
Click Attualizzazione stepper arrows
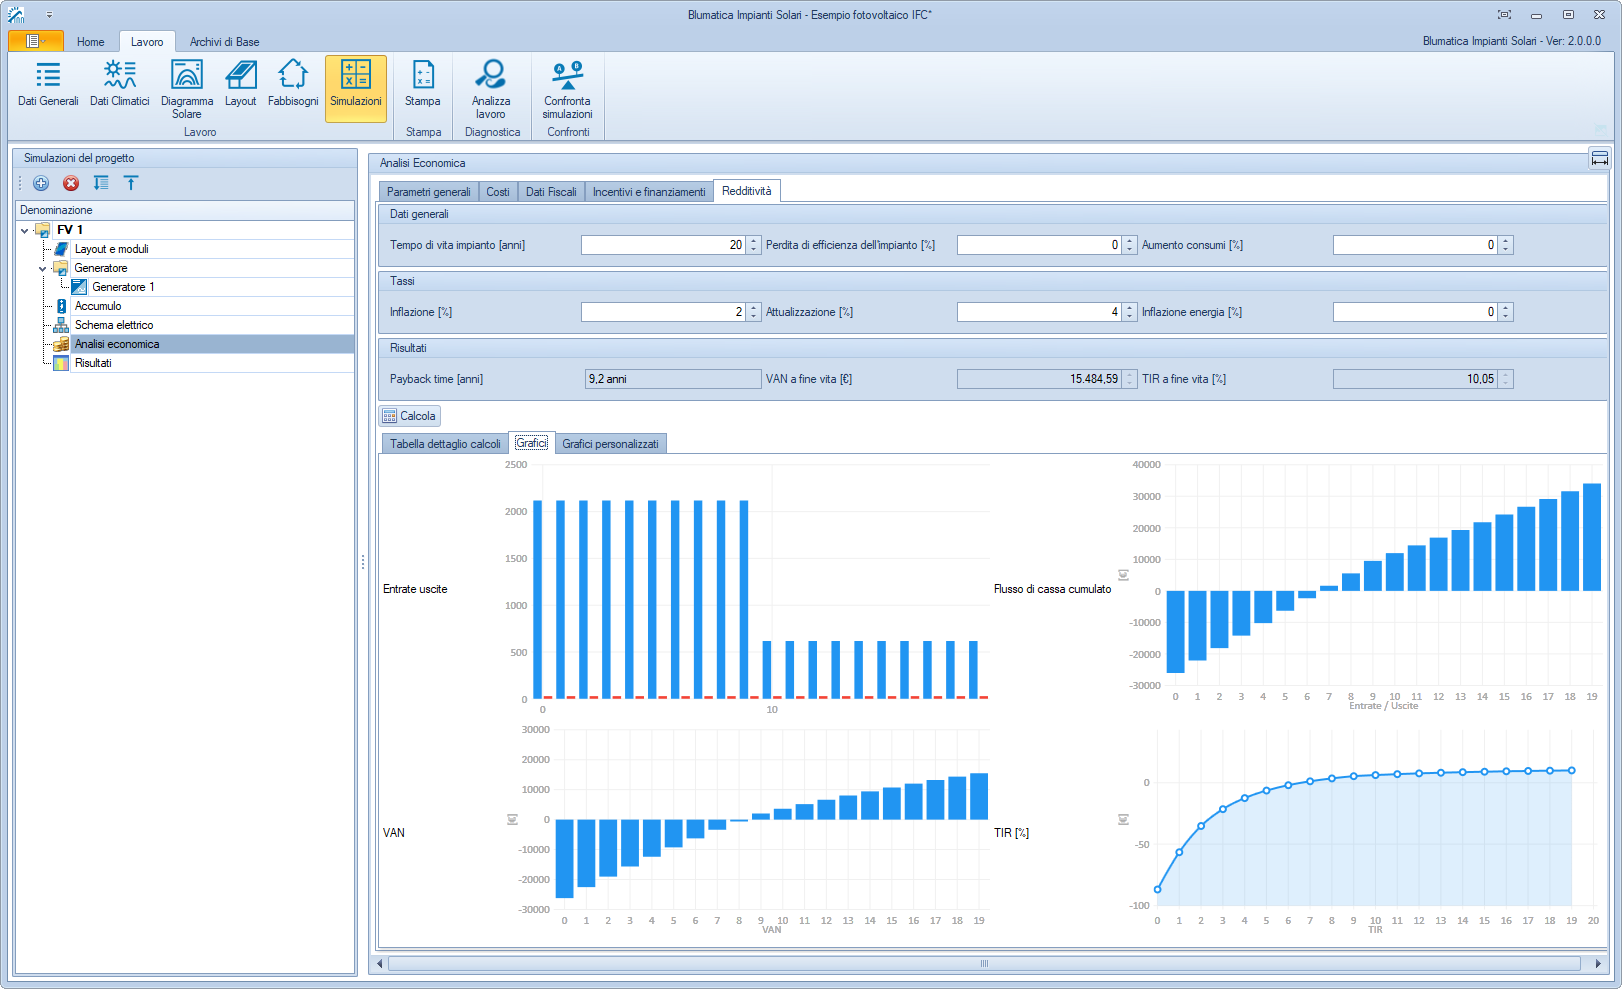(x=1130, y=312)
